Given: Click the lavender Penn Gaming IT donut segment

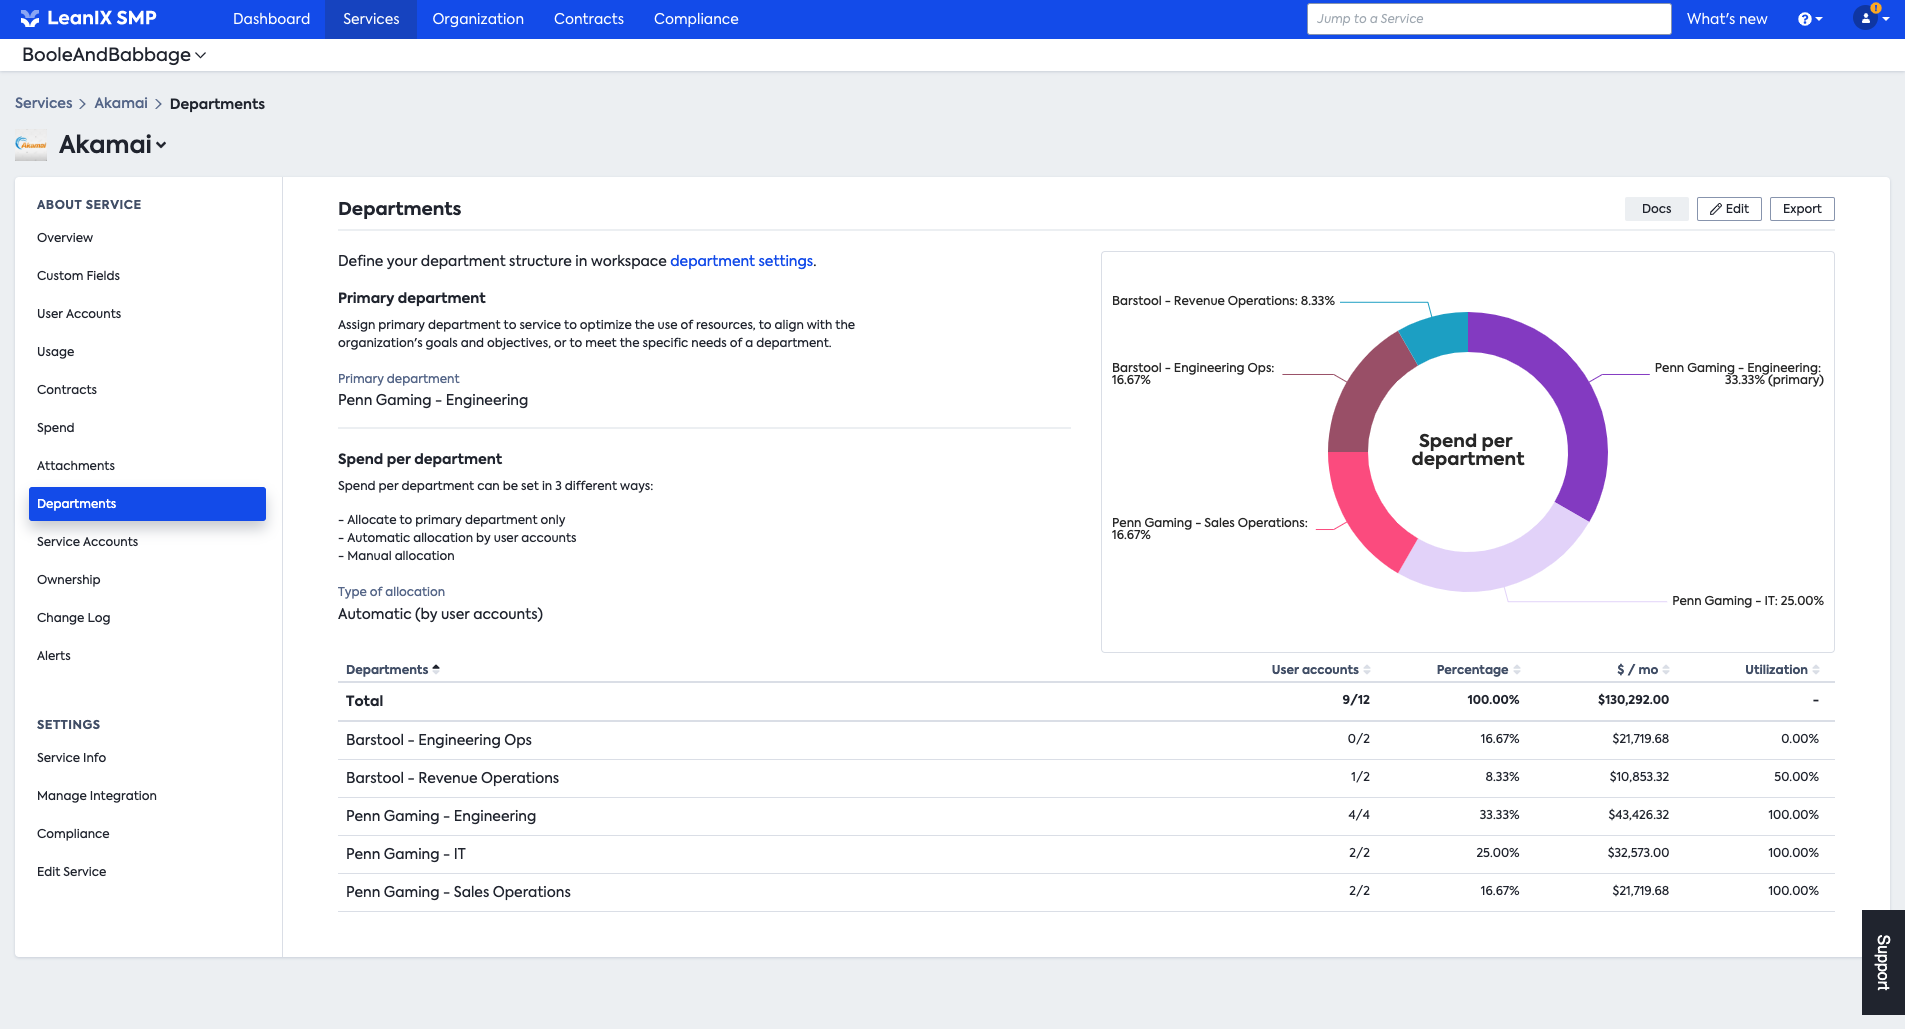Looking at the screenshot, I should point(1497,568).
